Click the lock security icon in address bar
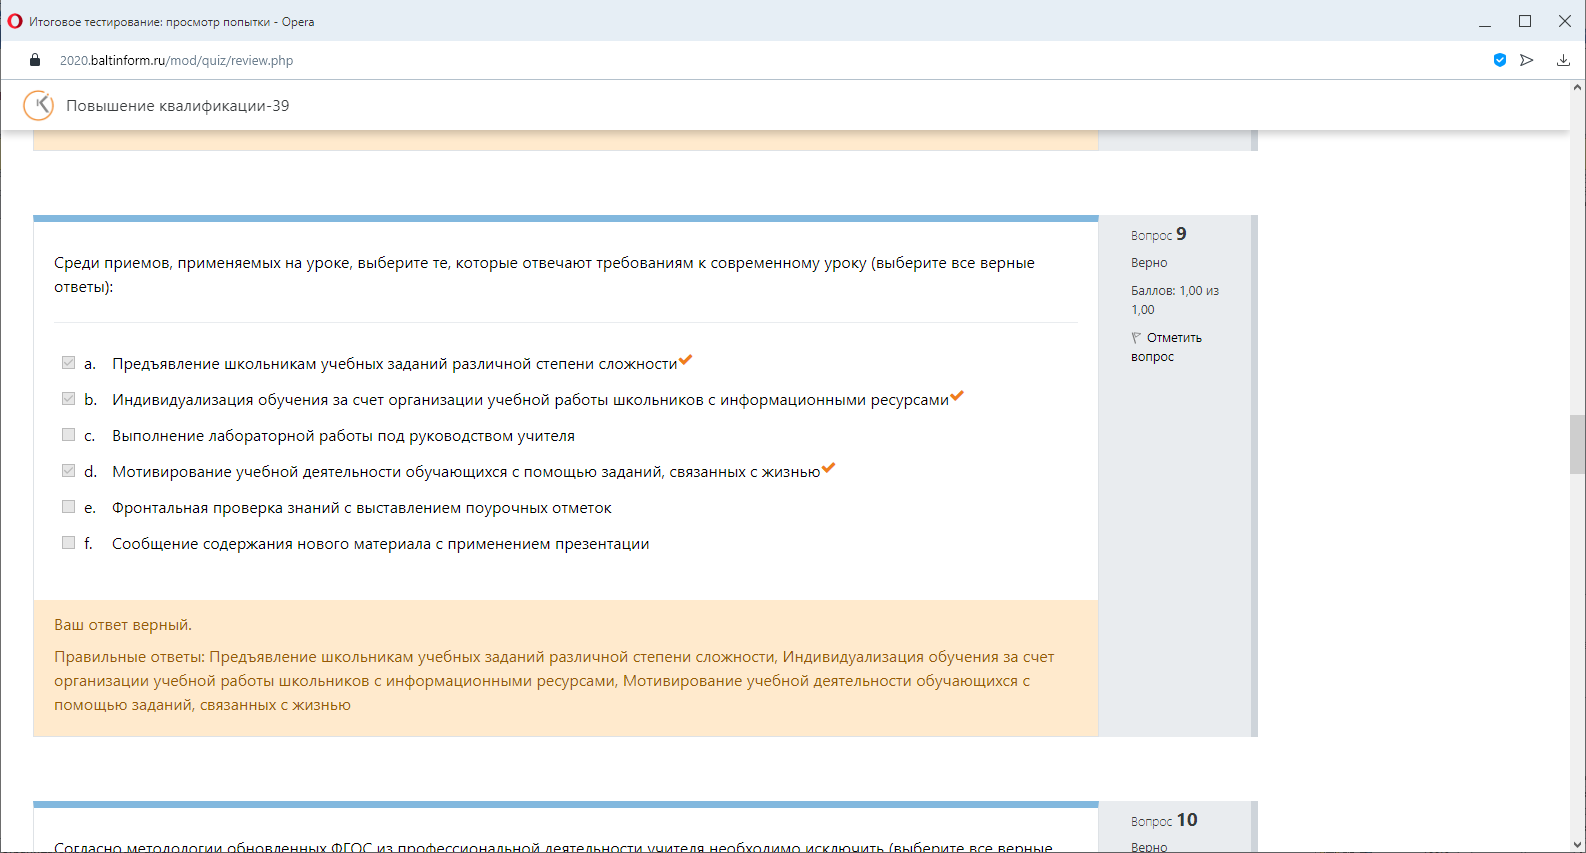The height and width of the screenshot is (853, 1586). [35, 60]
